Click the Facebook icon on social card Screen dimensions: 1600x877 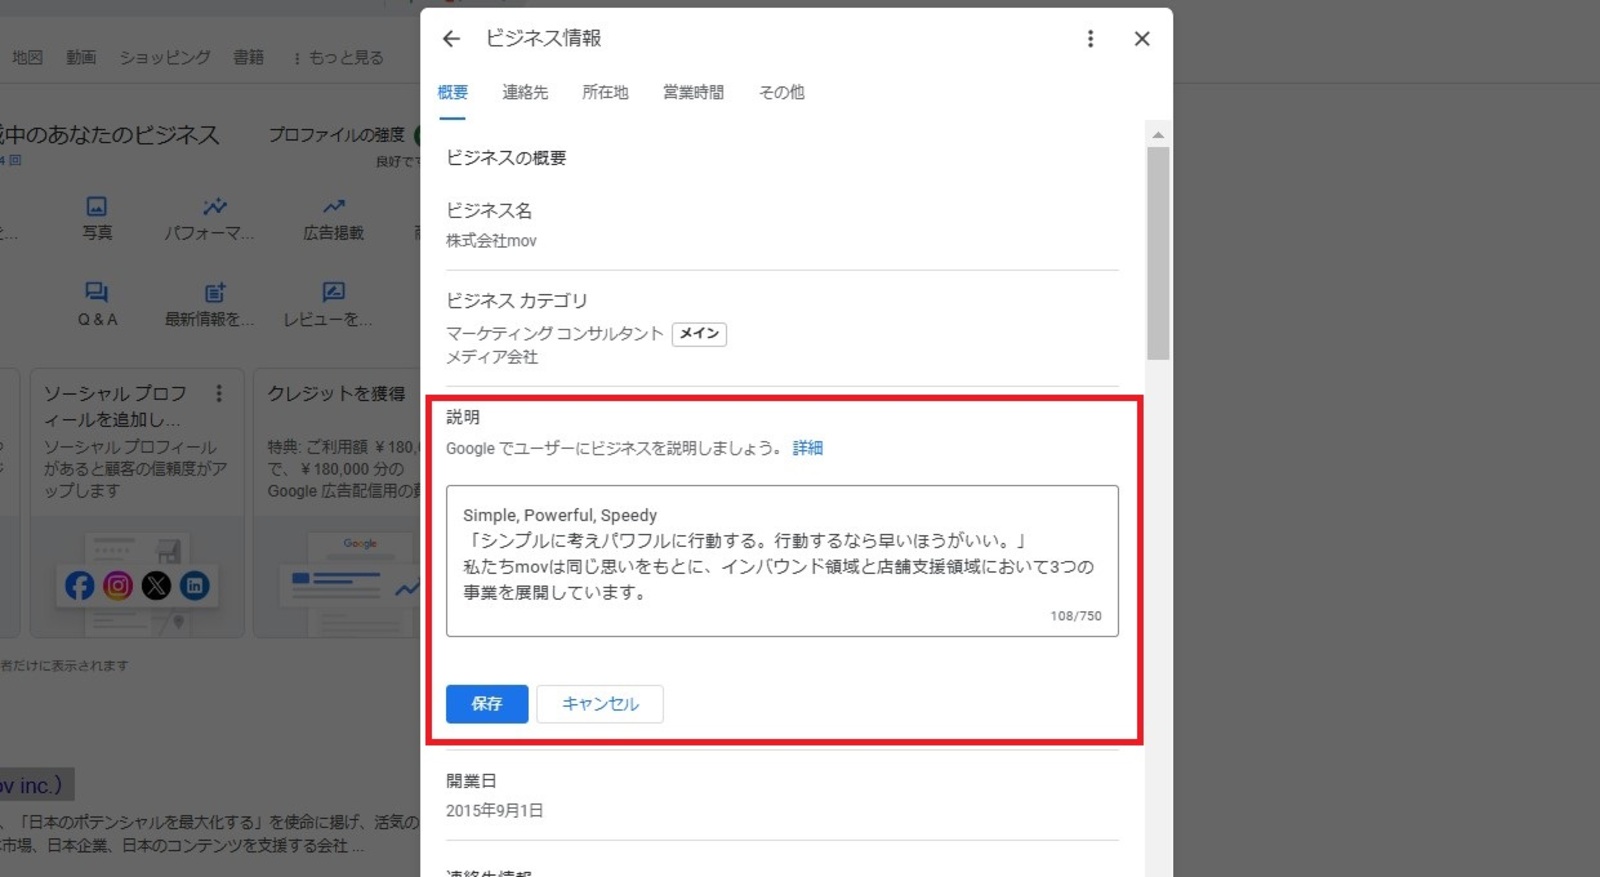click(80, 586)
